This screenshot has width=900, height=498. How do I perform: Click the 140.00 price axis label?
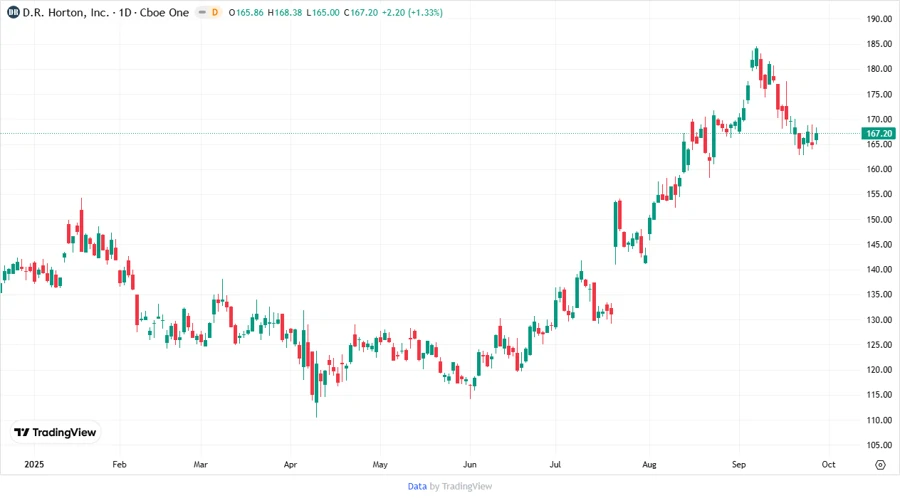click(x=879, y=270)
